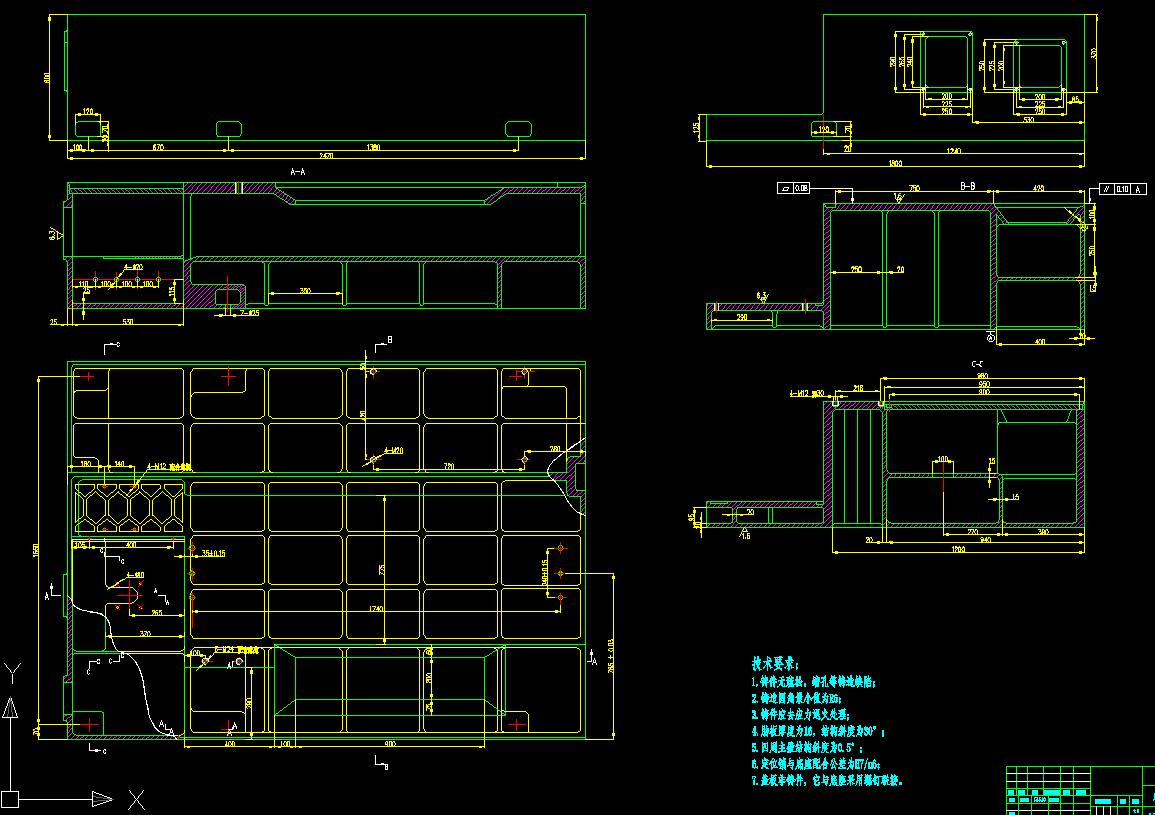This screenshot has height=815, width=1155.
Task: Select the B section marker below the plan view
Action: [x=382, y=763]
